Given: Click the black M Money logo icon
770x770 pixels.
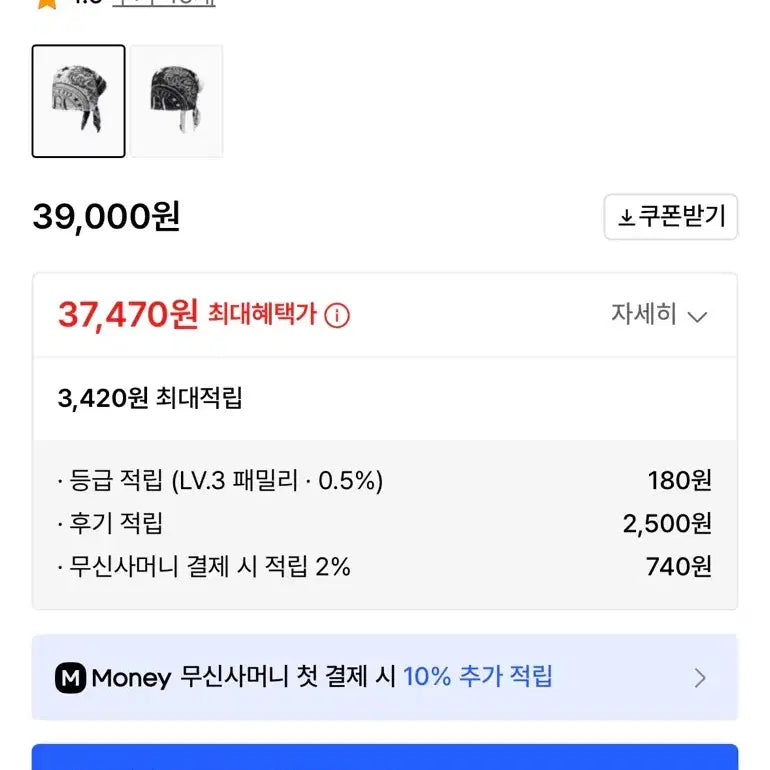Looking at the screenshot, I should click(x=70, y=678).
